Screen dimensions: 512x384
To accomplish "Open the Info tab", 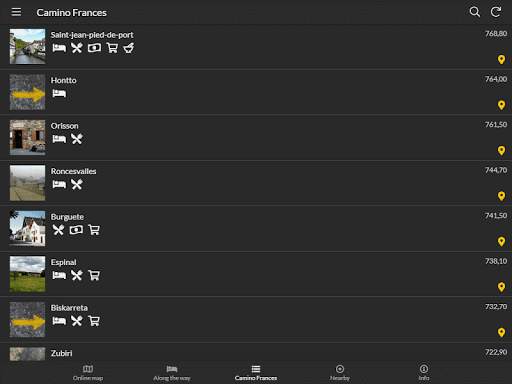I will click(x=424, y=373).
